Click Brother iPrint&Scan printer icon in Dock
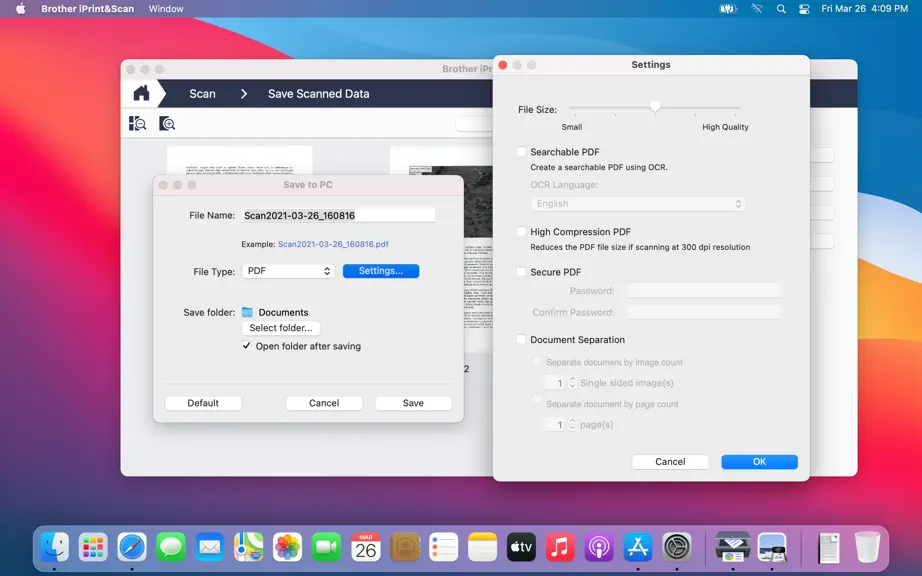 pyautogui.click(x=733, y=547)
